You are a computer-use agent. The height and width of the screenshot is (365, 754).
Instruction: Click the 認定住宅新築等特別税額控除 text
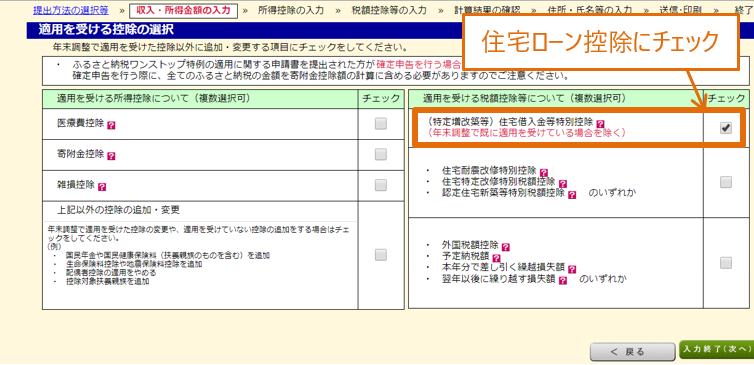pos(503,193)
